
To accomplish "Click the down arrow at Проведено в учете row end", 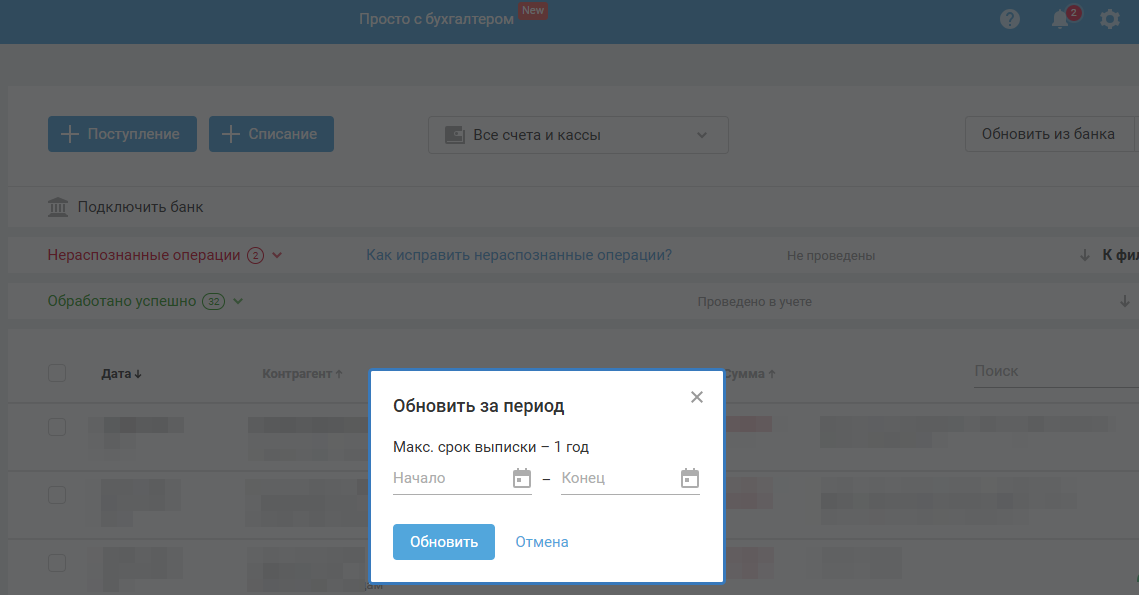I will (x=1124, y=301).
